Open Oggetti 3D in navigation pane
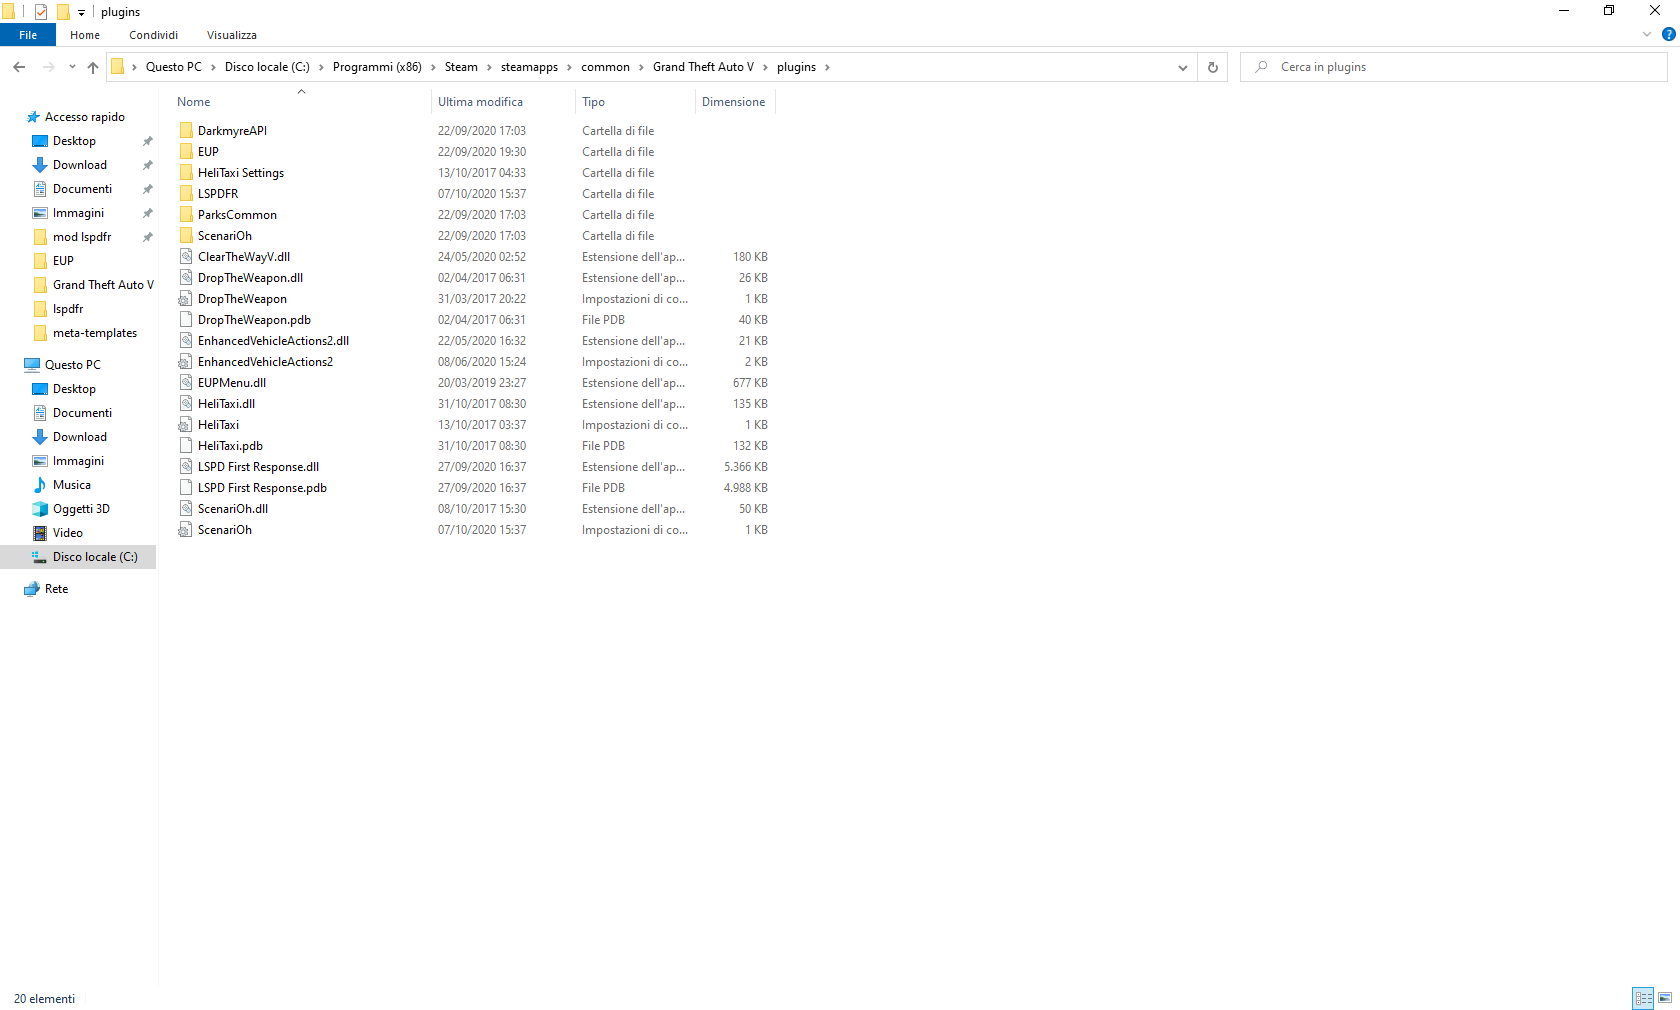The image size is (1680, 1010). [x=81, y=509]
